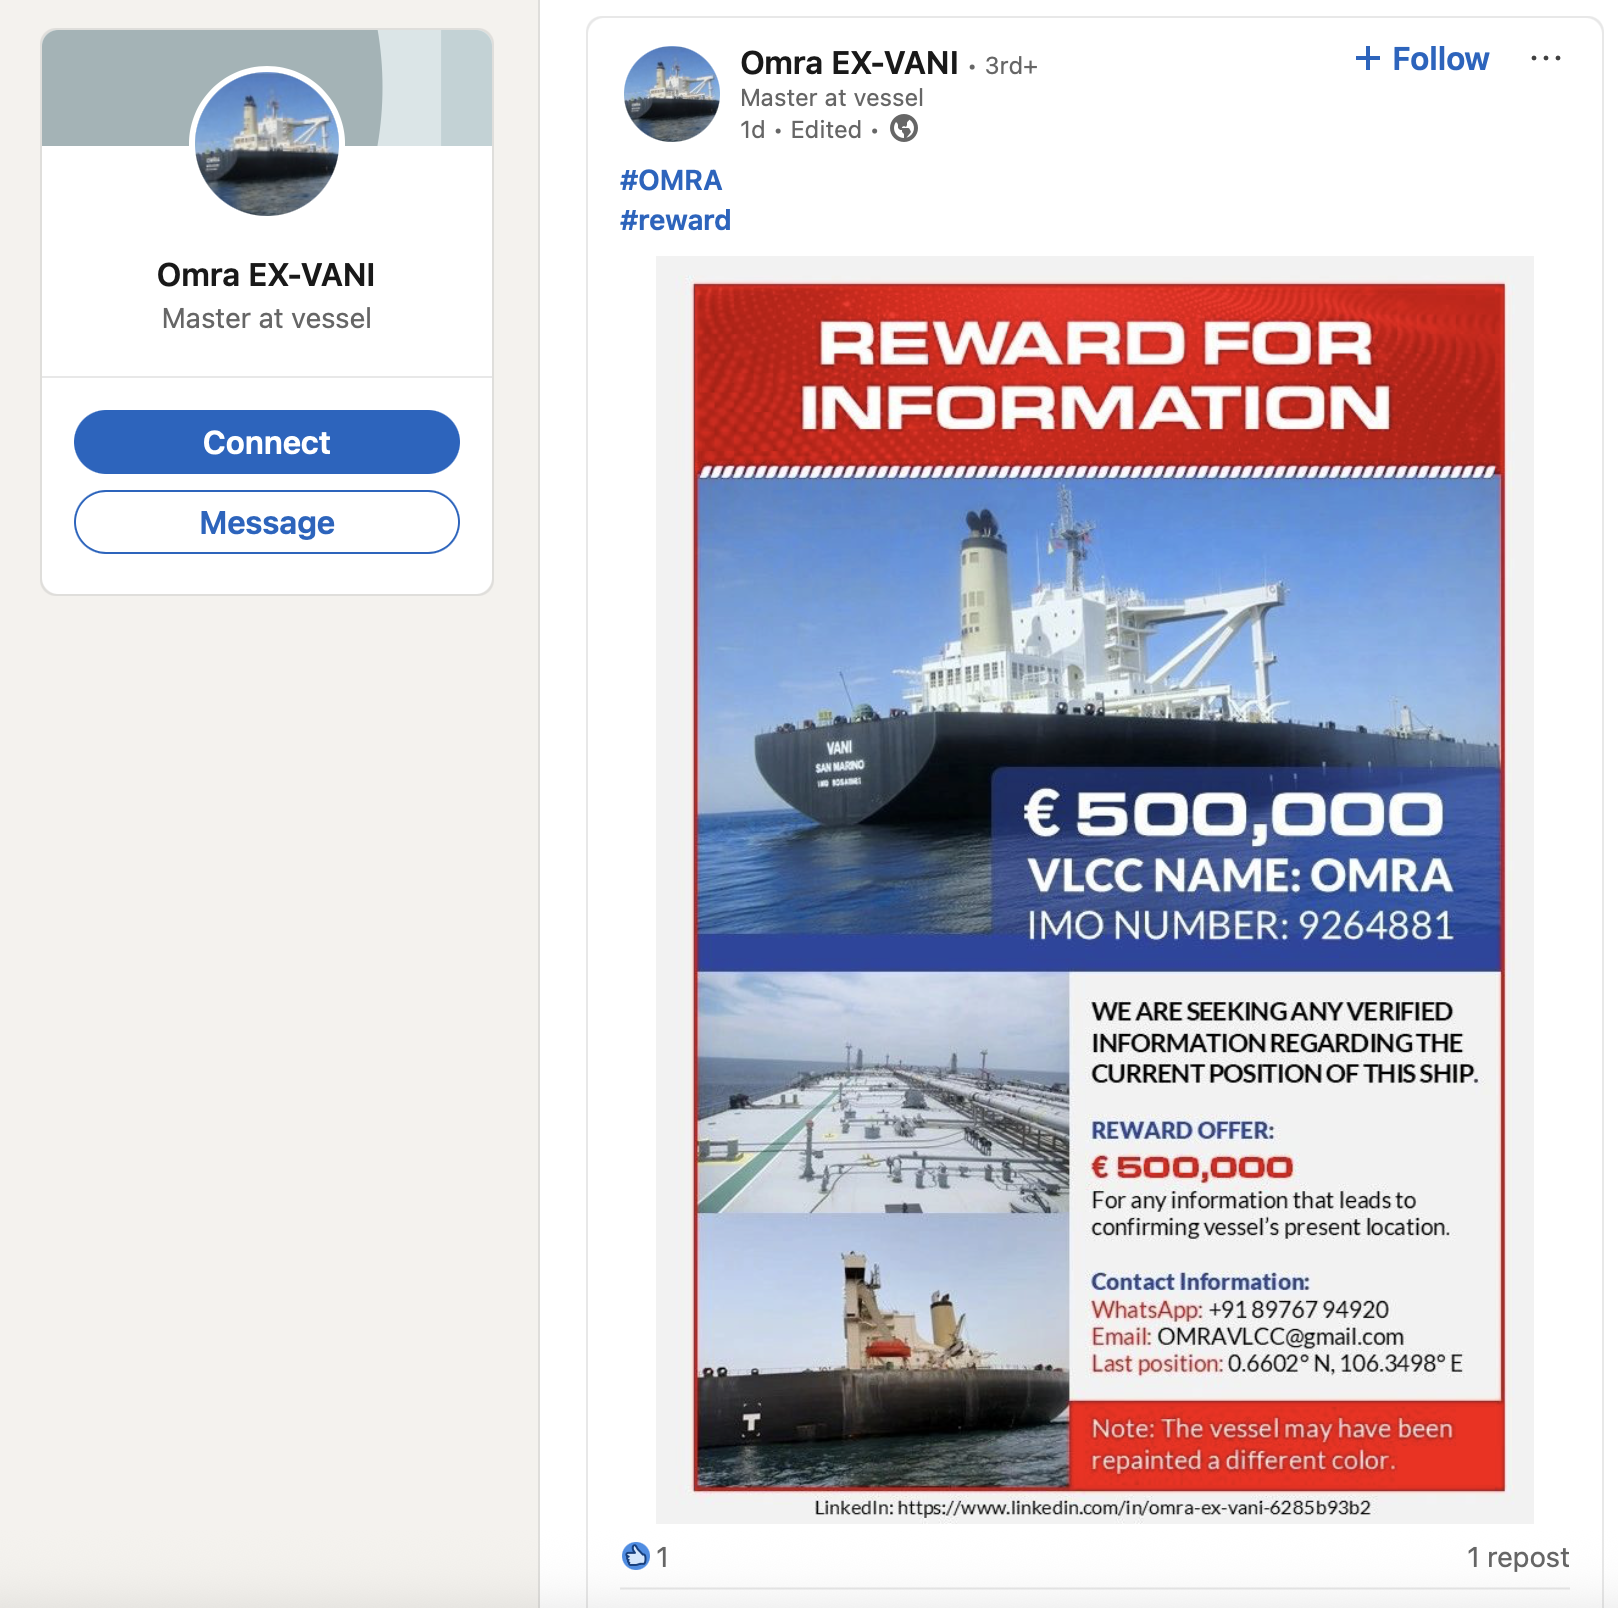Open the three-dot post options menu
Screen dimensions: 1618x1608
coord(1545,59)
